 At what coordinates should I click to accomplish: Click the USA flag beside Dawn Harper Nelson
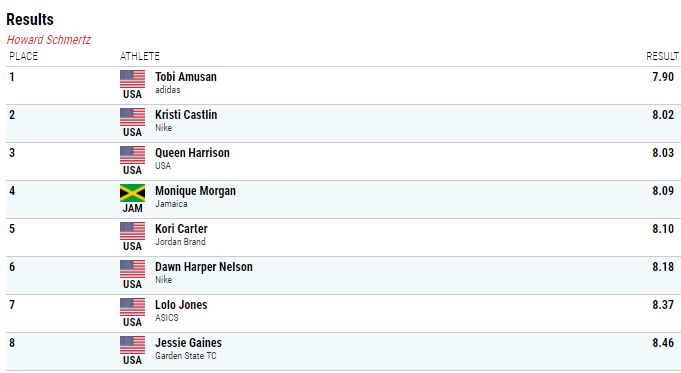pos(132,269)
